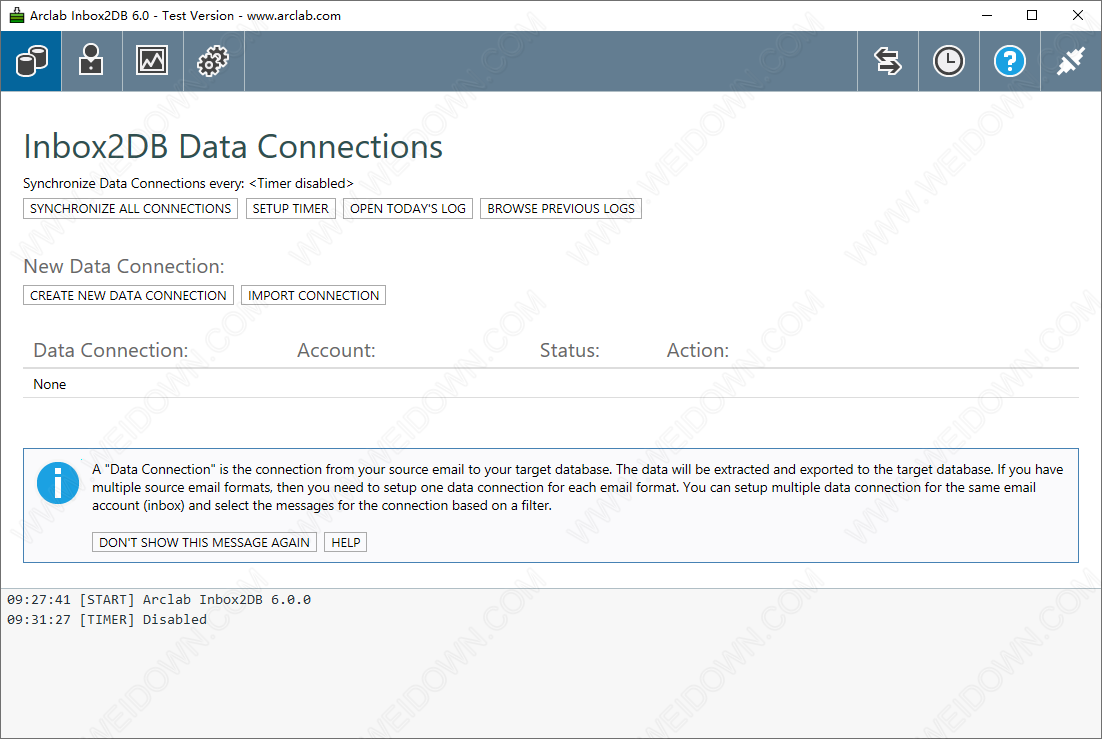The image size is (1102, 739).
Task: Maximize the Inbox2DB window
Action: click(x=1032, y=15)
